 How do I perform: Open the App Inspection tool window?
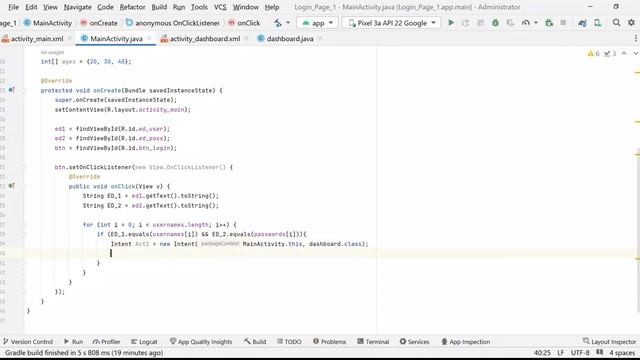[466, 342]
